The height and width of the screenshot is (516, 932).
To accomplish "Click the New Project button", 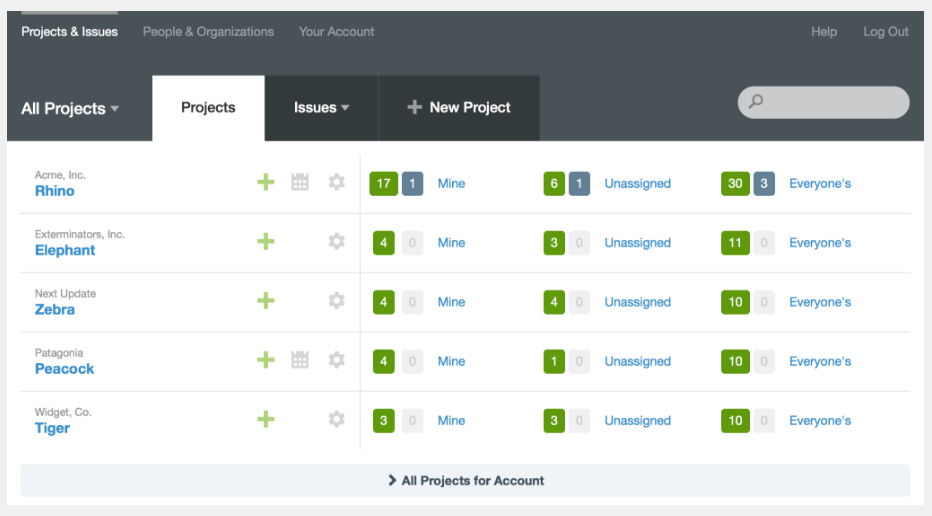I will pyautogui.click(x=459, y=108).
